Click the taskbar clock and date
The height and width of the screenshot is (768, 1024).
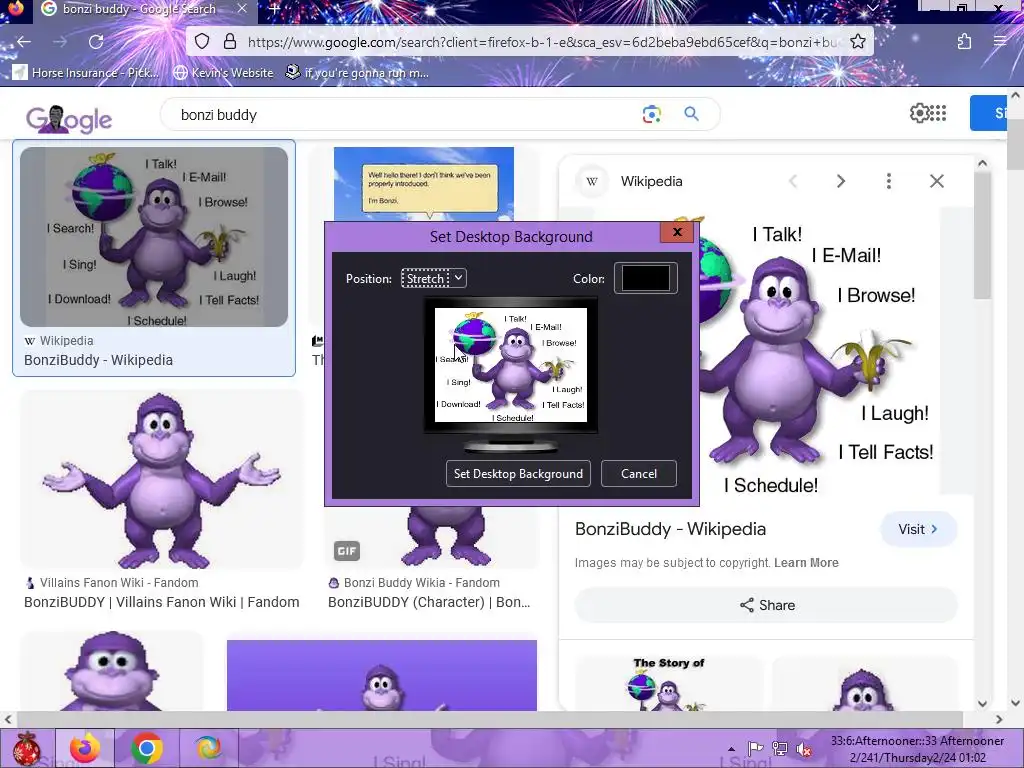(x=917, y=749)
